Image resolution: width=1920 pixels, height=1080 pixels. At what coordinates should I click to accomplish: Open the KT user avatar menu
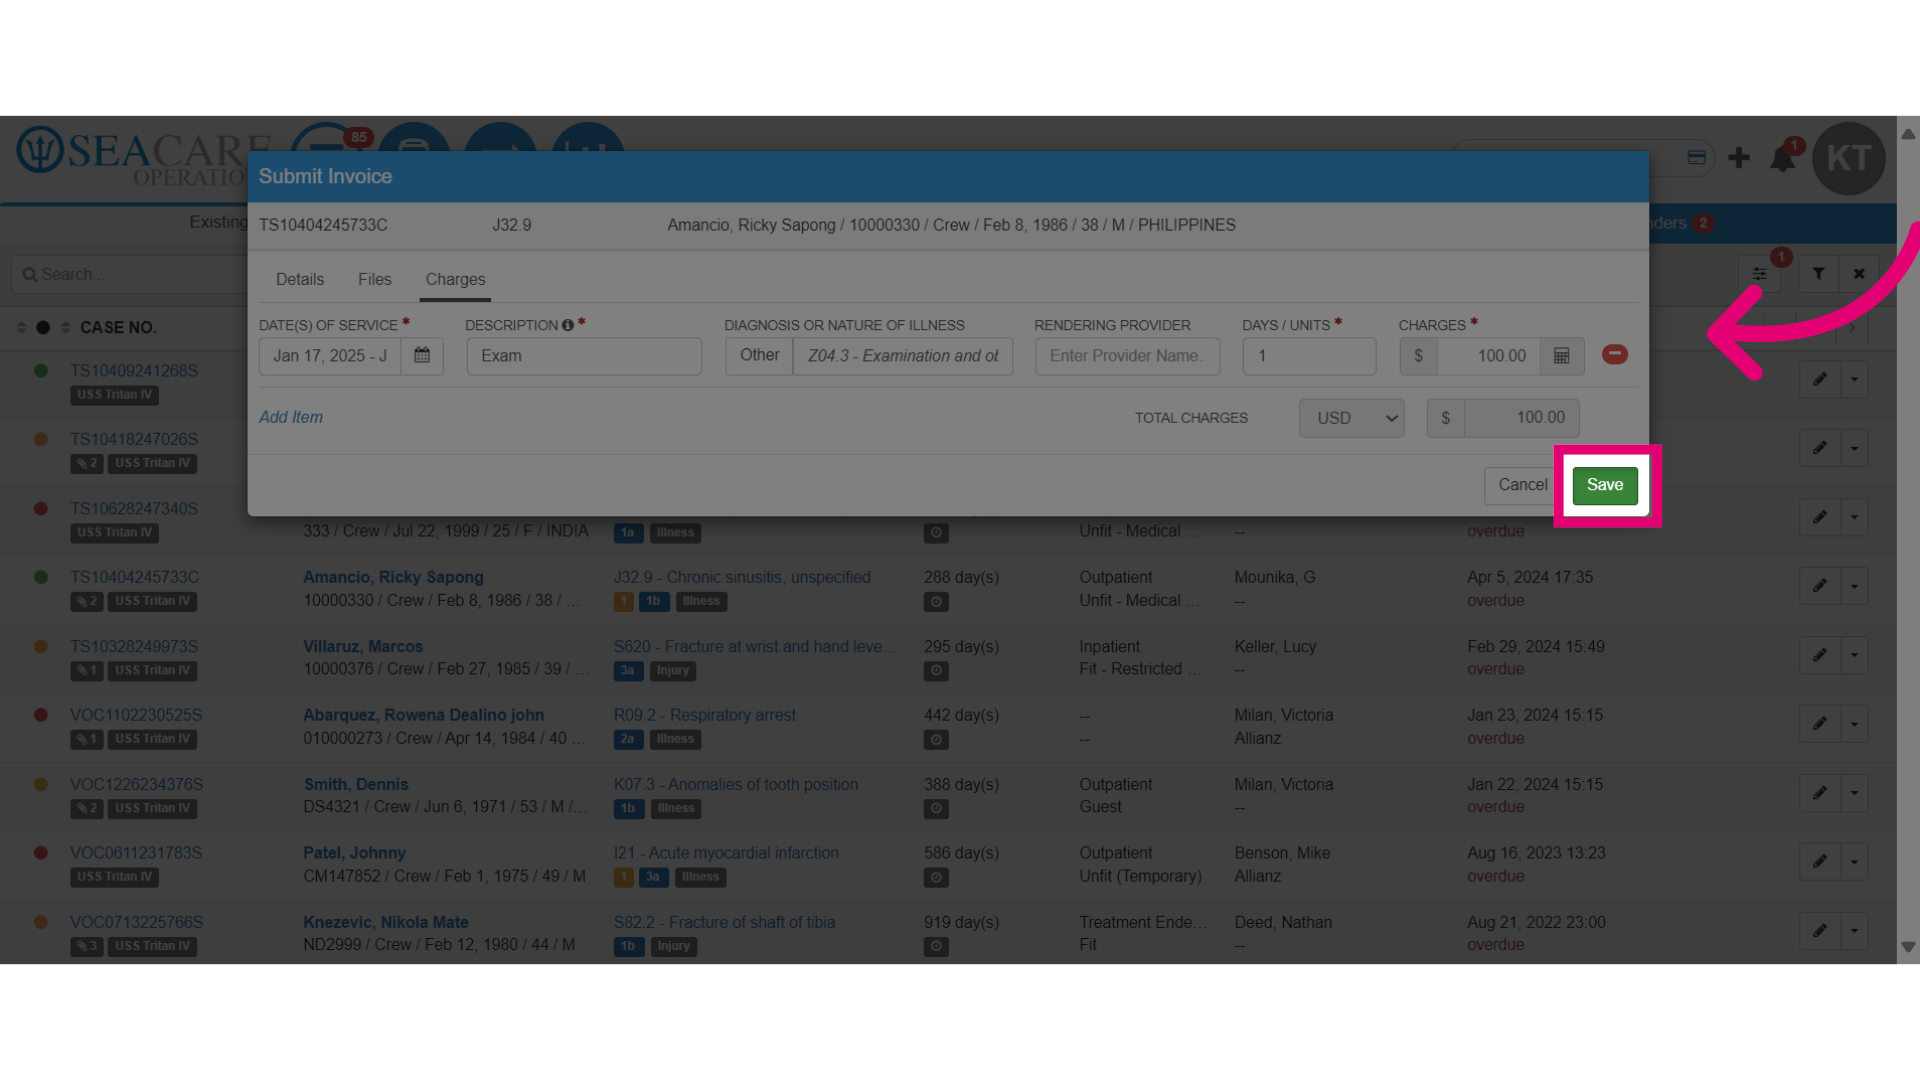tap(1848, 158)
